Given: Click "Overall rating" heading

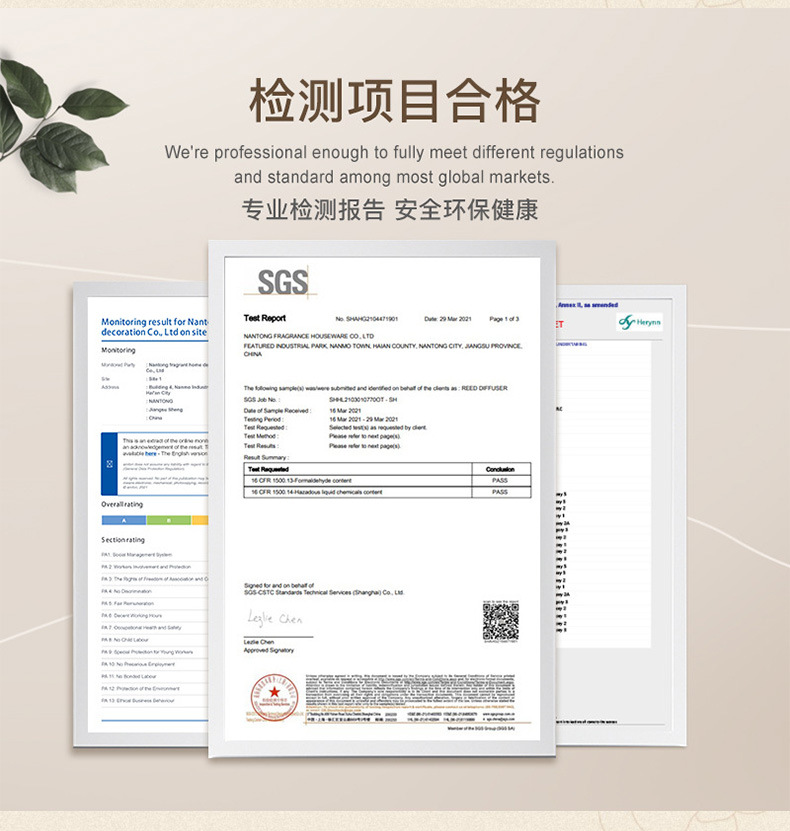Looking at the screenshot, I should click(122, 505).
